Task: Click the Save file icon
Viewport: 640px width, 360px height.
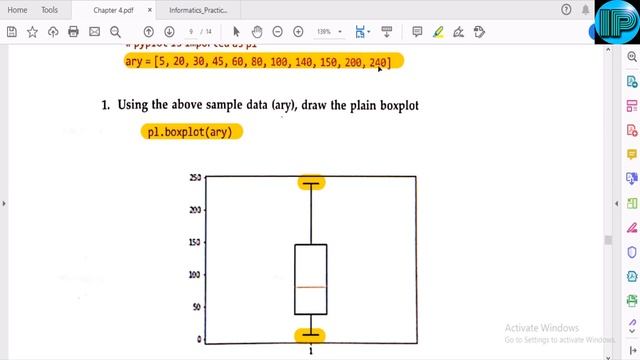Action: [12, 32]
